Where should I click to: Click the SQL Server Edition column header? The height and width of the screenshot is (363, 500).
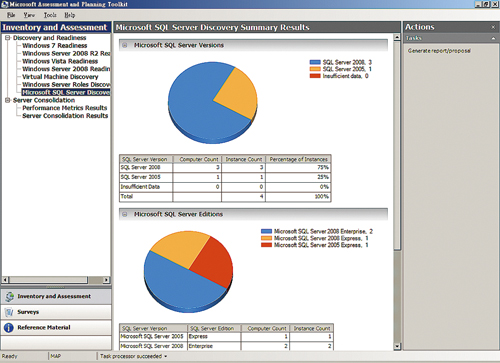(214, 328)
